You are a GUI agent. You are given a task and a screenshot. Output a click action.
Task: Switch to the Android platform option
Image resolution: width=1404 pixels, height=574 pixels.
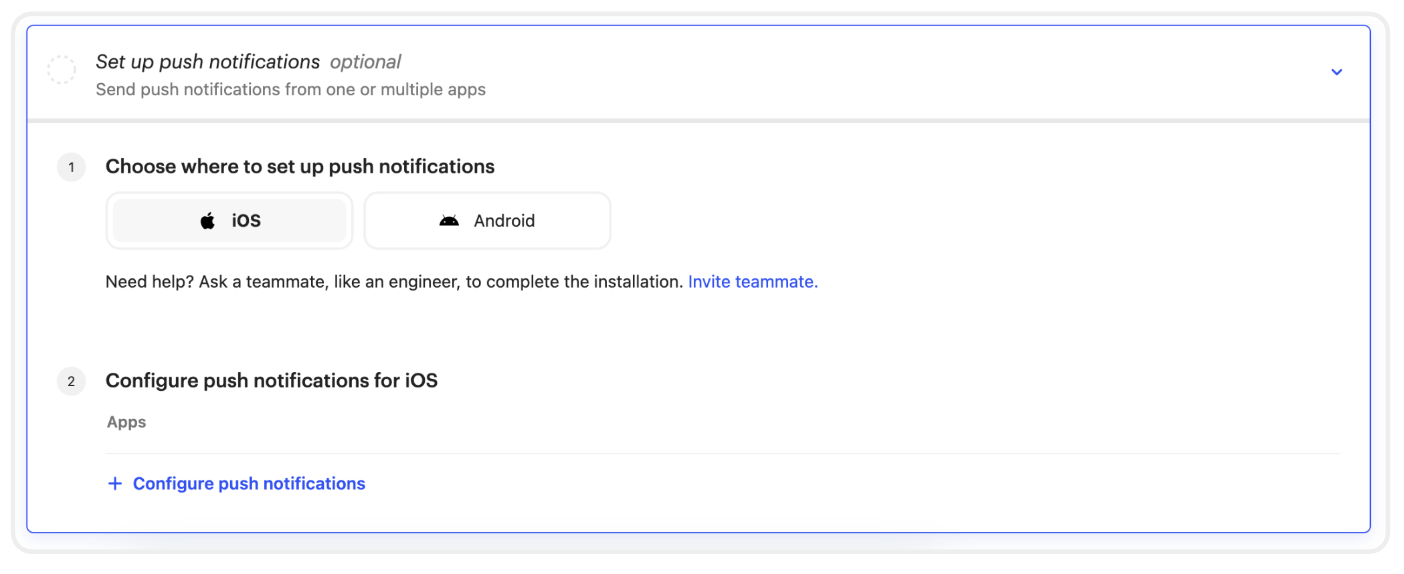487,221
